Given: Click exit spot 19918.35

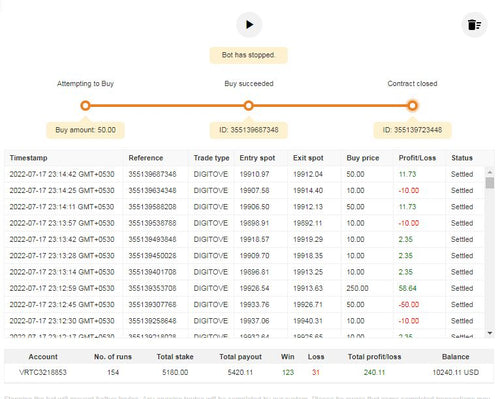Looking at the screenshot, I should coord(308,256).
